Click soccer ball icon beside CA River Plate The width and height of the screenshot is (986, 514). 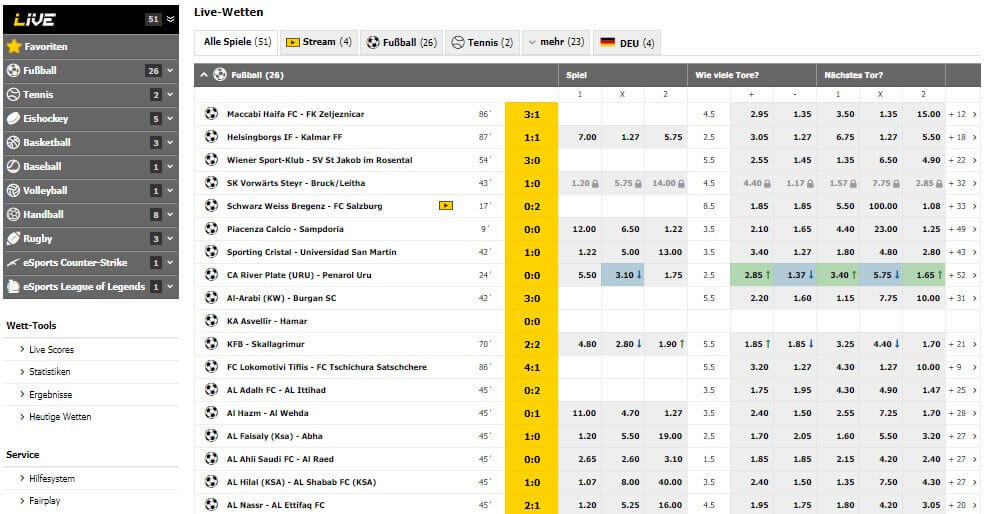[x=211, y=275]
